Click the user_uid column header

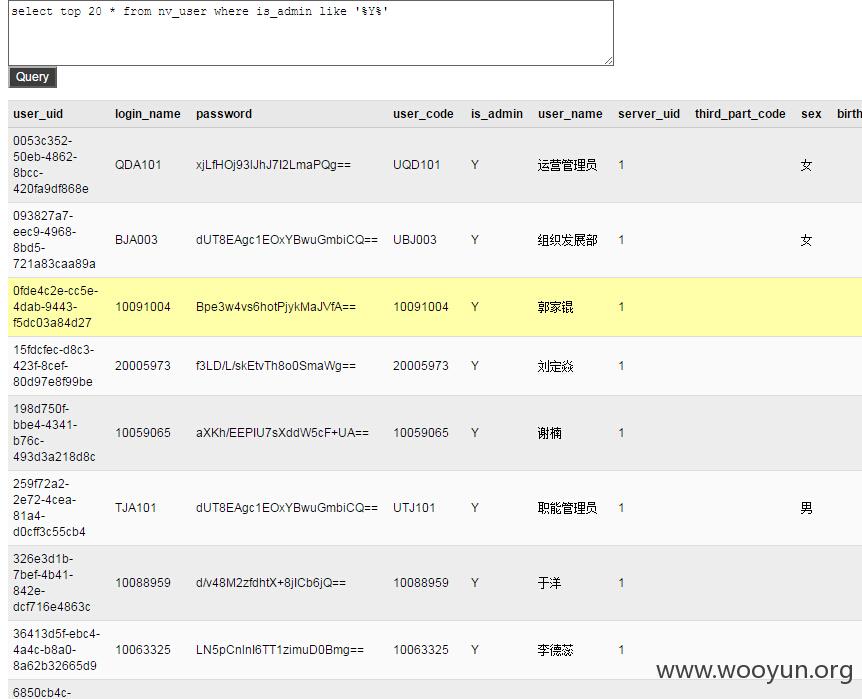click(38, 114)
